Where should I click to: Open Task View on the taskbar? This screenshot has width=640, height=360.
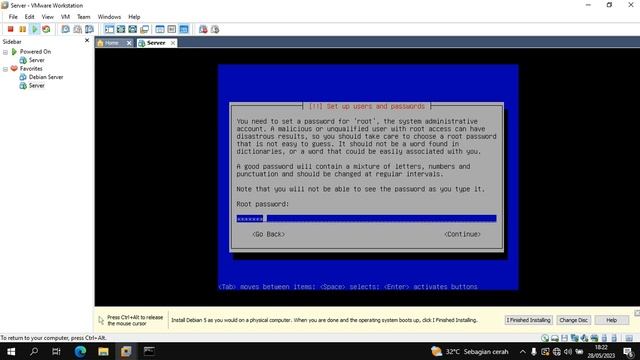[x=56, y=351]
